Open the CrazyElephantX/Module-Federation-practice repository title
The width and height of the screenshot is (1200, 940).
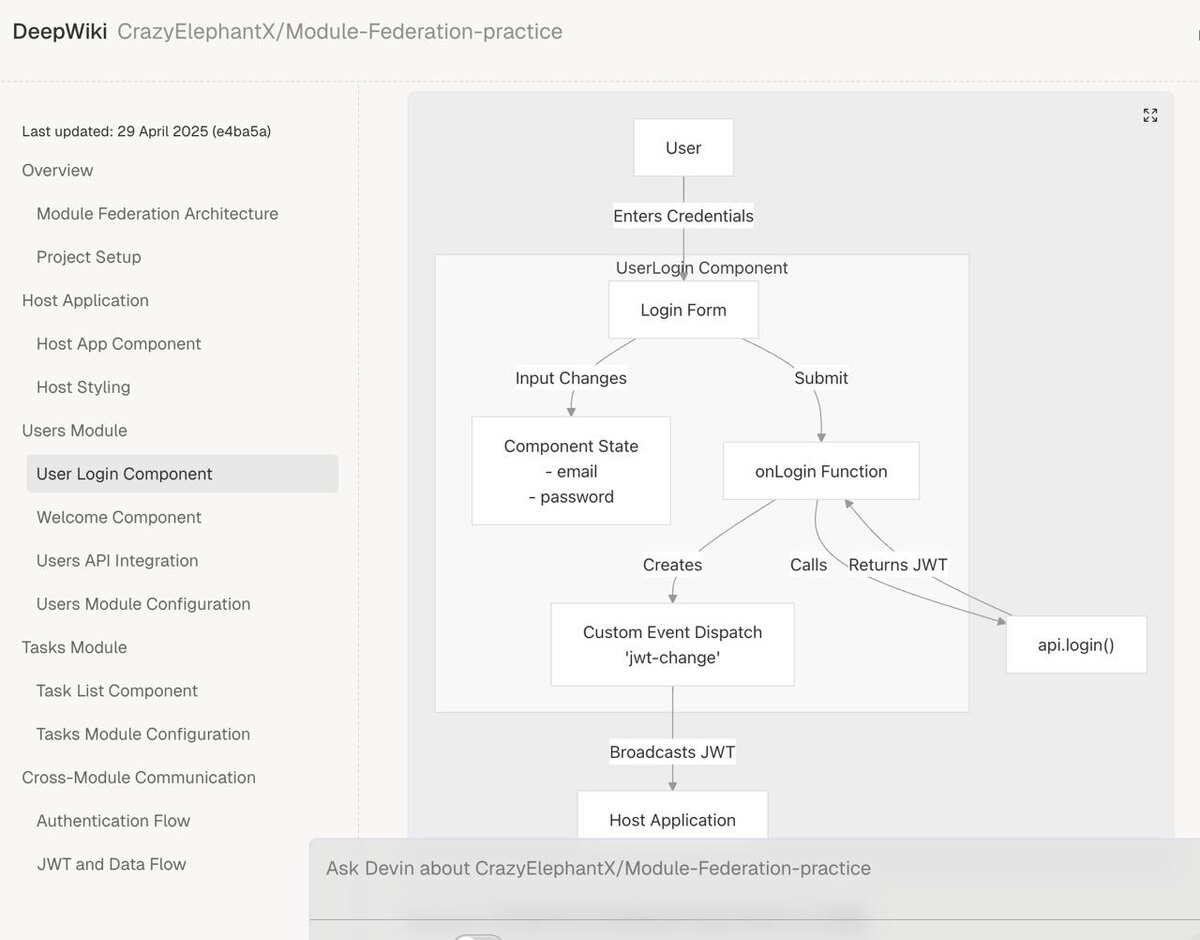(340, 32)
